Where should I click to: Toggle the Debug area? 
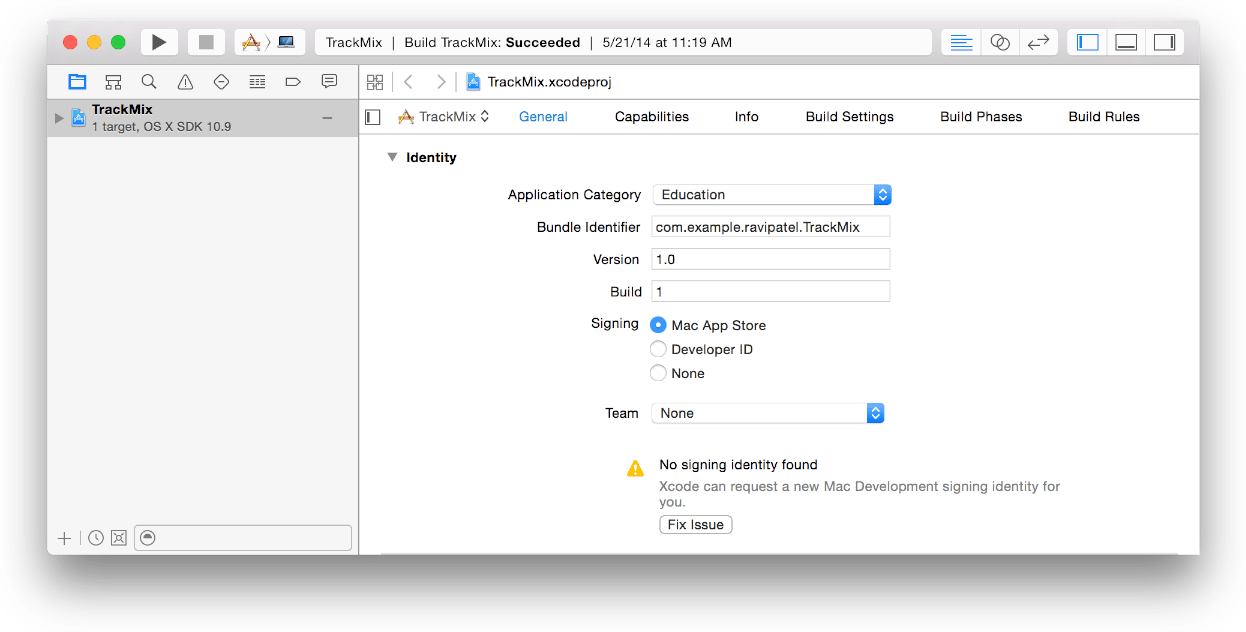tap(1126, 42)
